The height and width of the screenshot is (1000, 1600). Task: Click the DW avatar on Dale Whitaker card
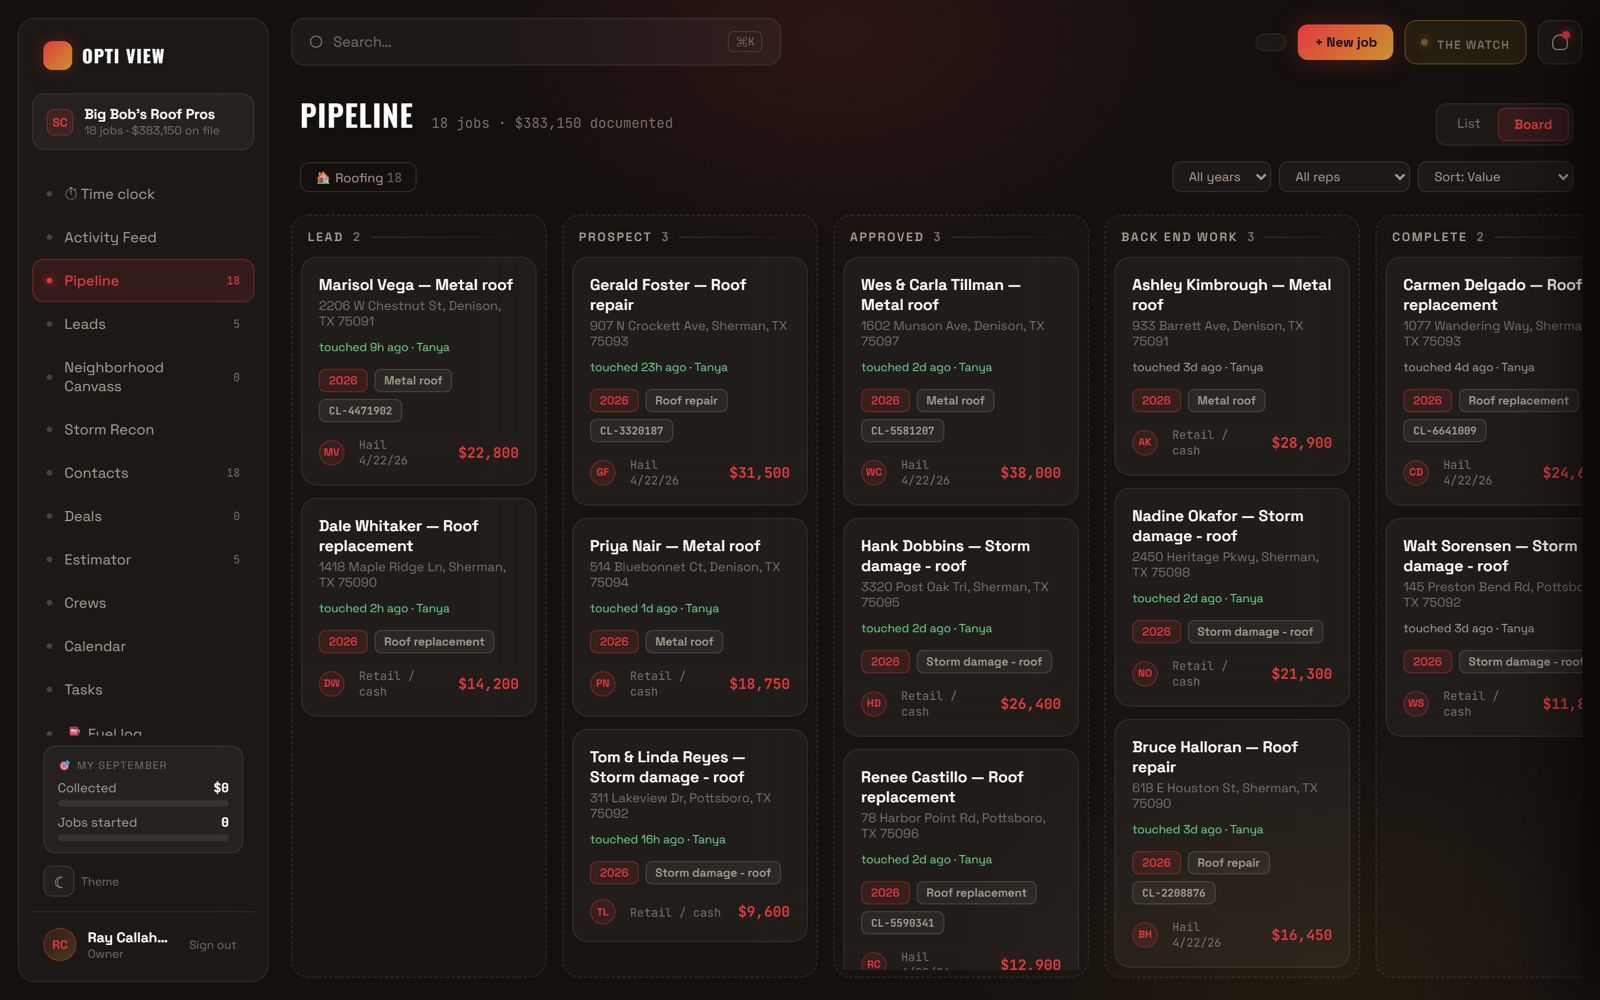[x=332, y=684]
